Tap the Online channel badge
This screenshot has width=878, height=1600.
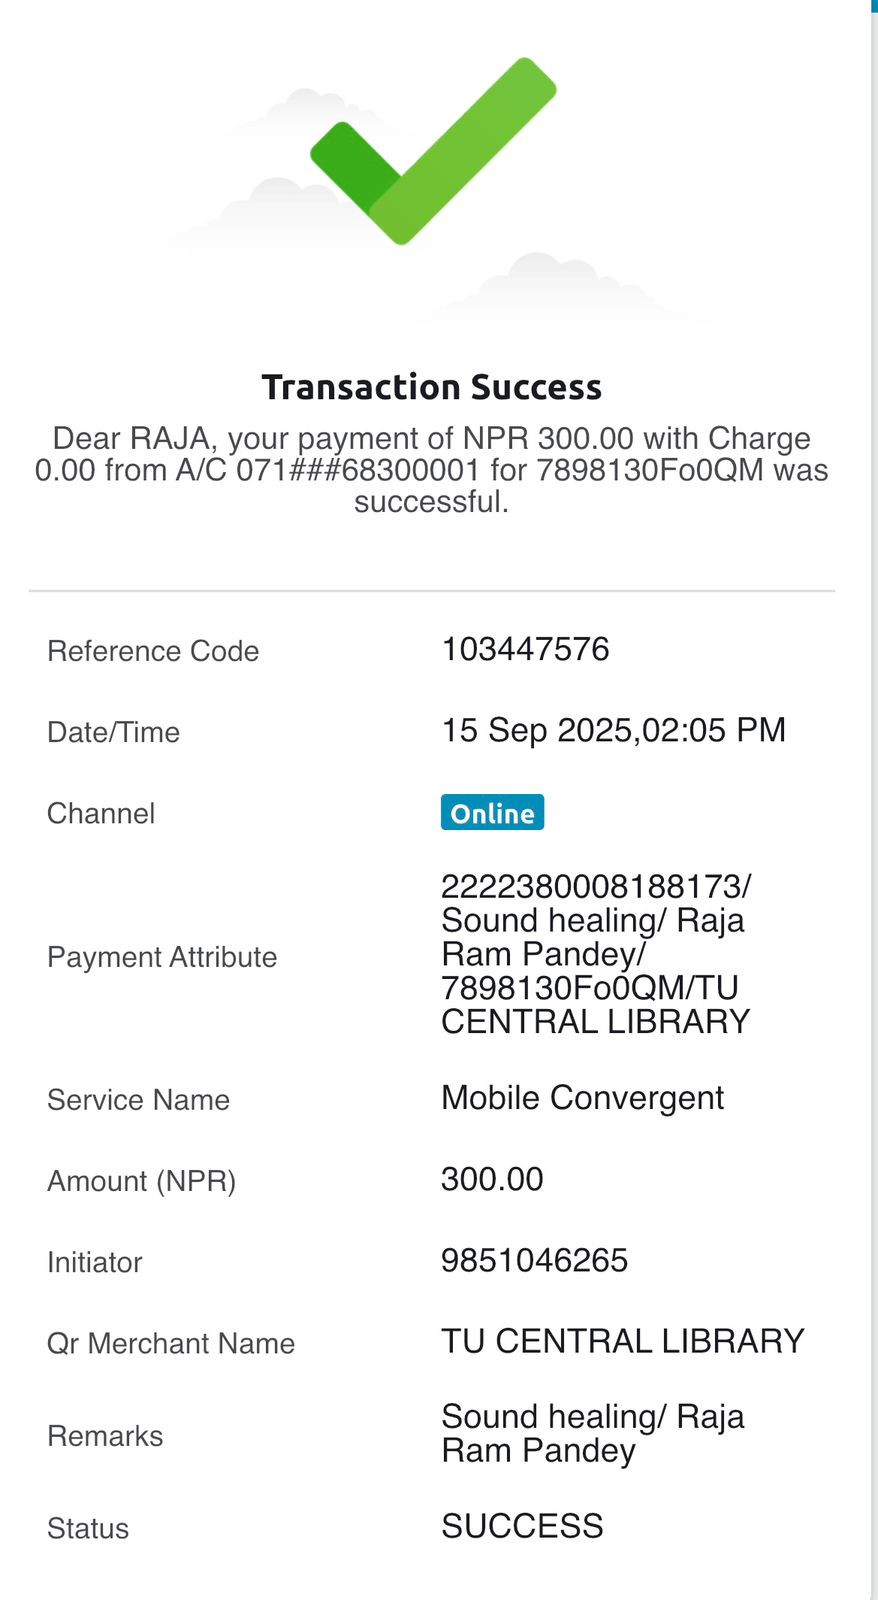[x=492, y=813]
